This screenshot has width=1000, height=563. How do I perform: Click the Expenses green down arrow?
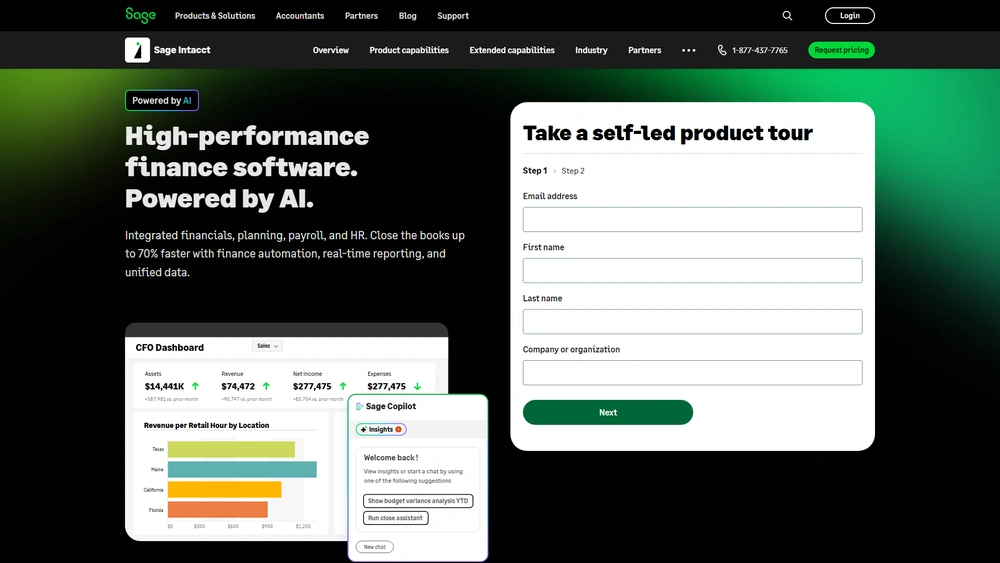click(417, 386)
